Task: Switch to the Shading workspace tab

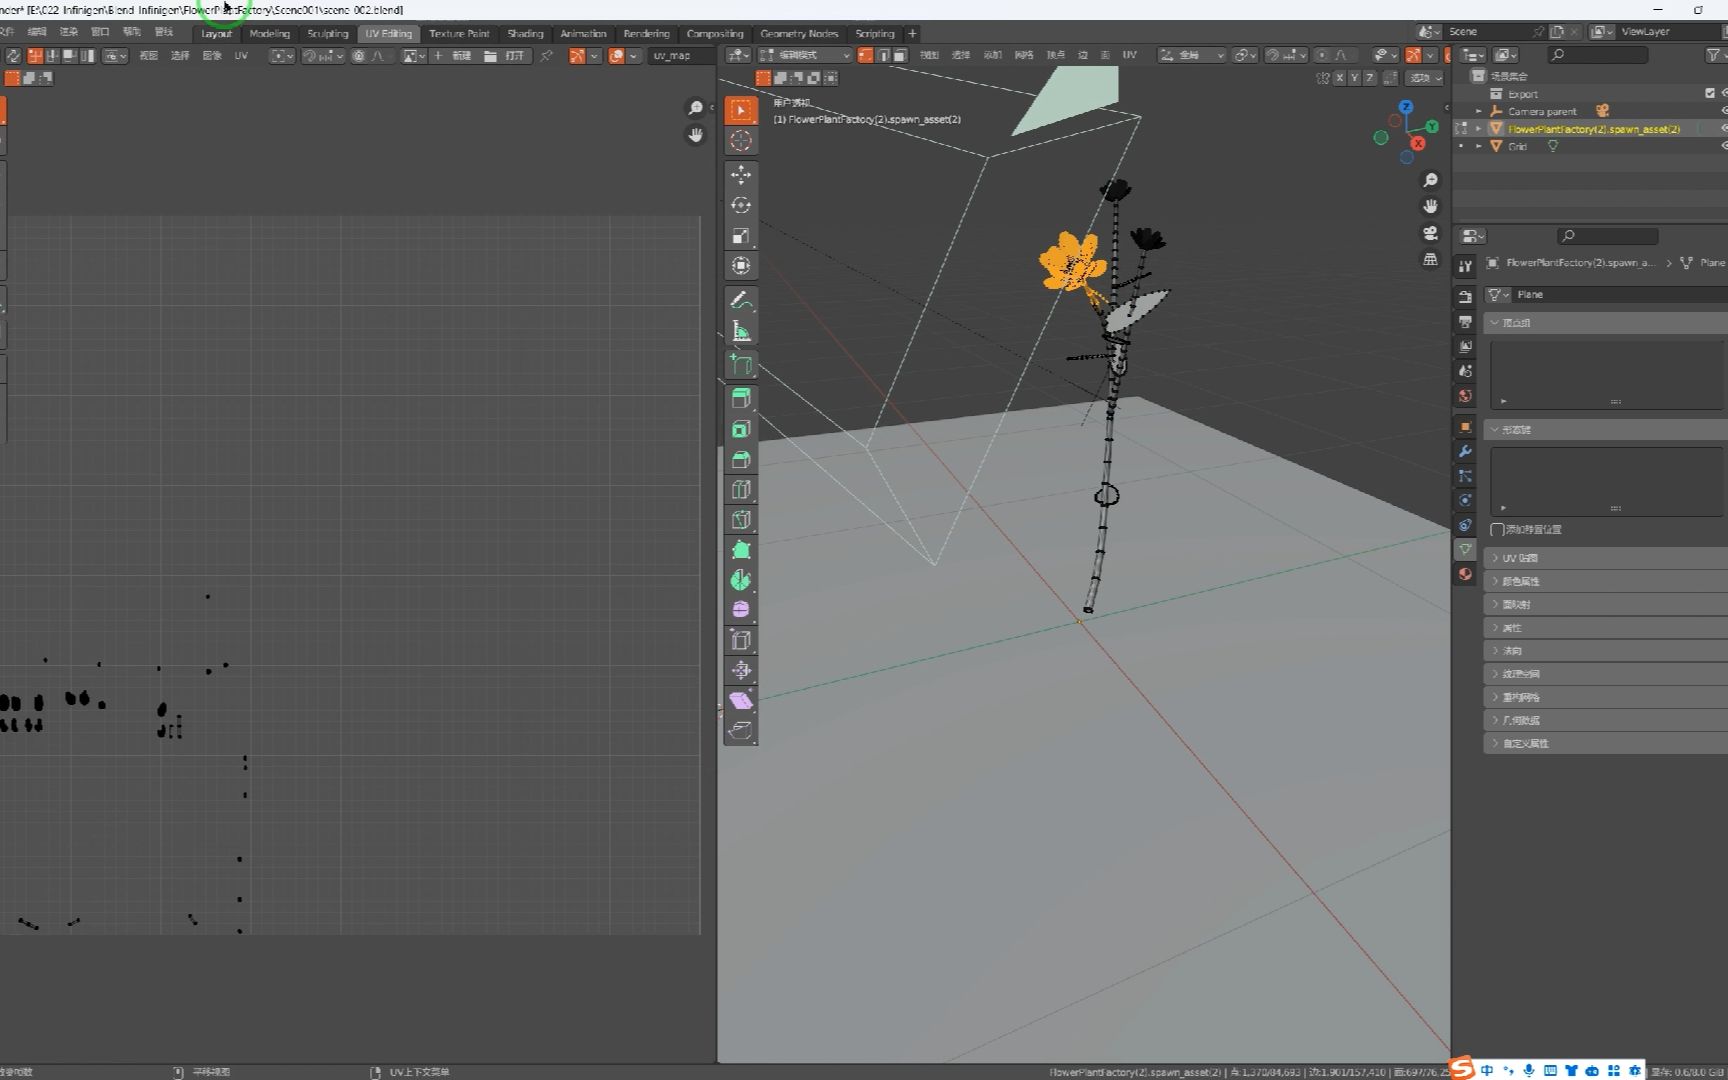Action: coord(525,33)
